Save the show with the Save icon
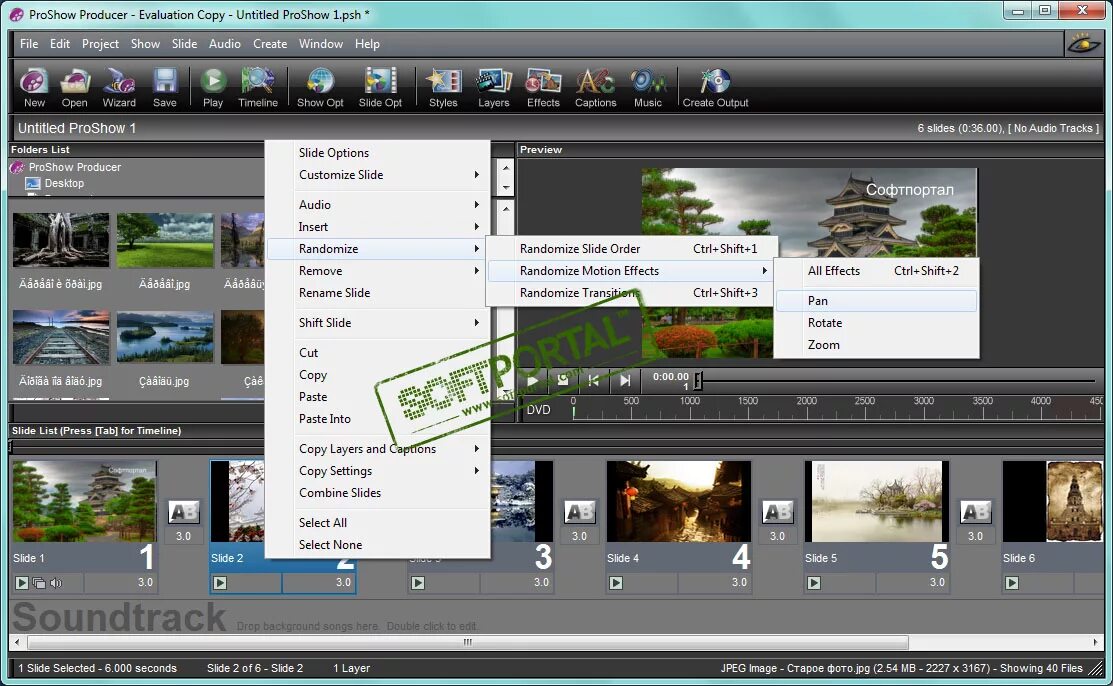This screenshot has height=686, width=1113. (x=165, y=87)
